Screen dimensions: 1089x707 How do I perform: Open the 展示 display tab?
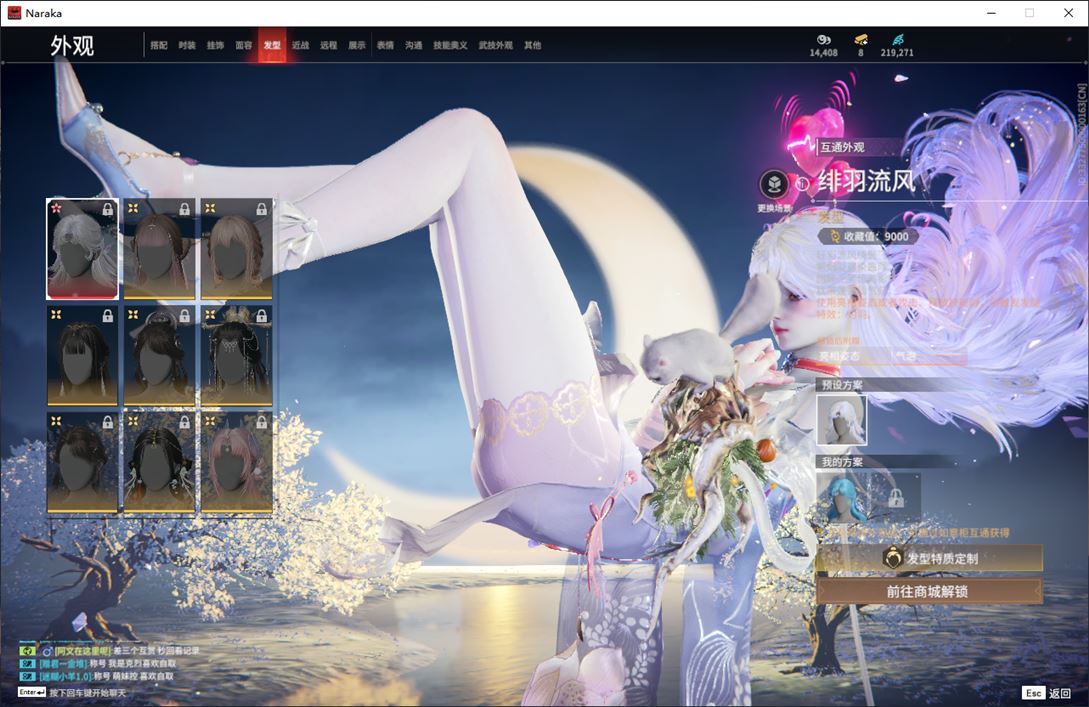coord(357,45)
